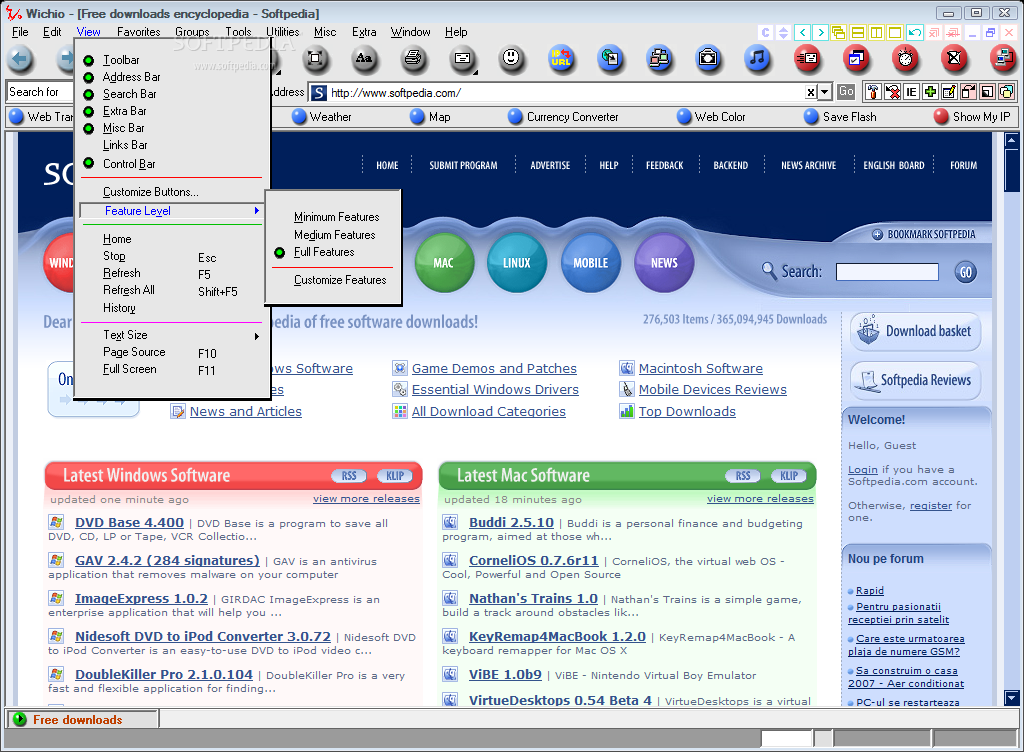
Task: Click the page scrollbar down arrow
Action: click(1012, 698)
